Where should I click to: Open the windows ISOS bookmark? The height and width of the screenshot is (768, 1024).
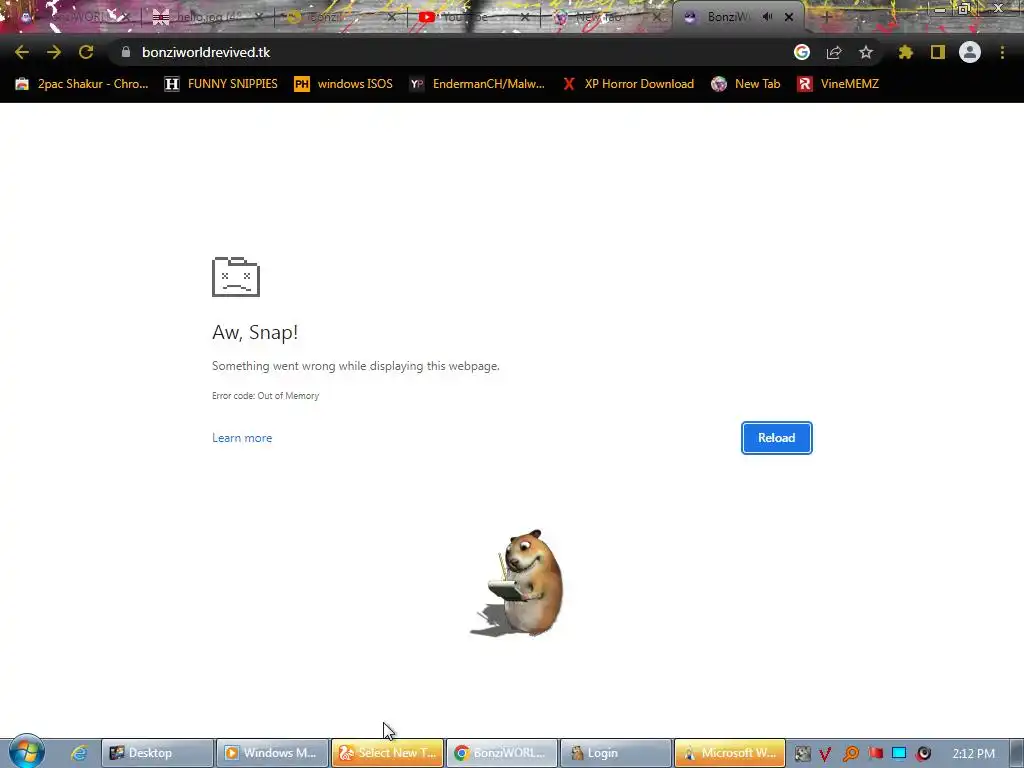coord(344,84)
